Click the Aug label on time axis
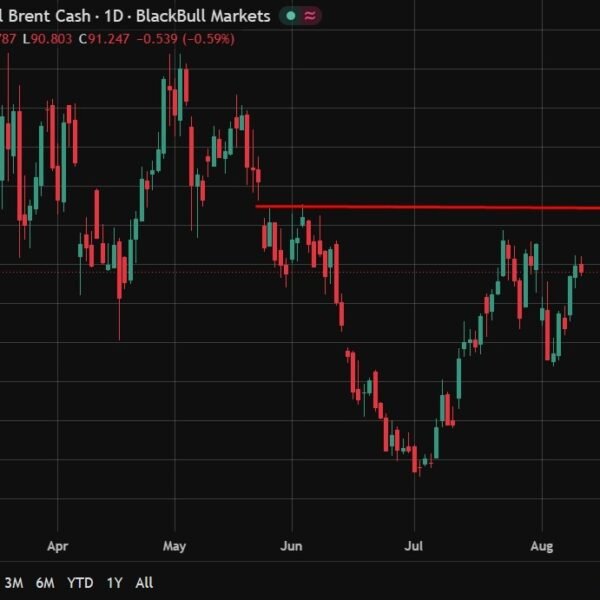The width and height of the screenshot is (600, 600). click(x=542, y=546)
